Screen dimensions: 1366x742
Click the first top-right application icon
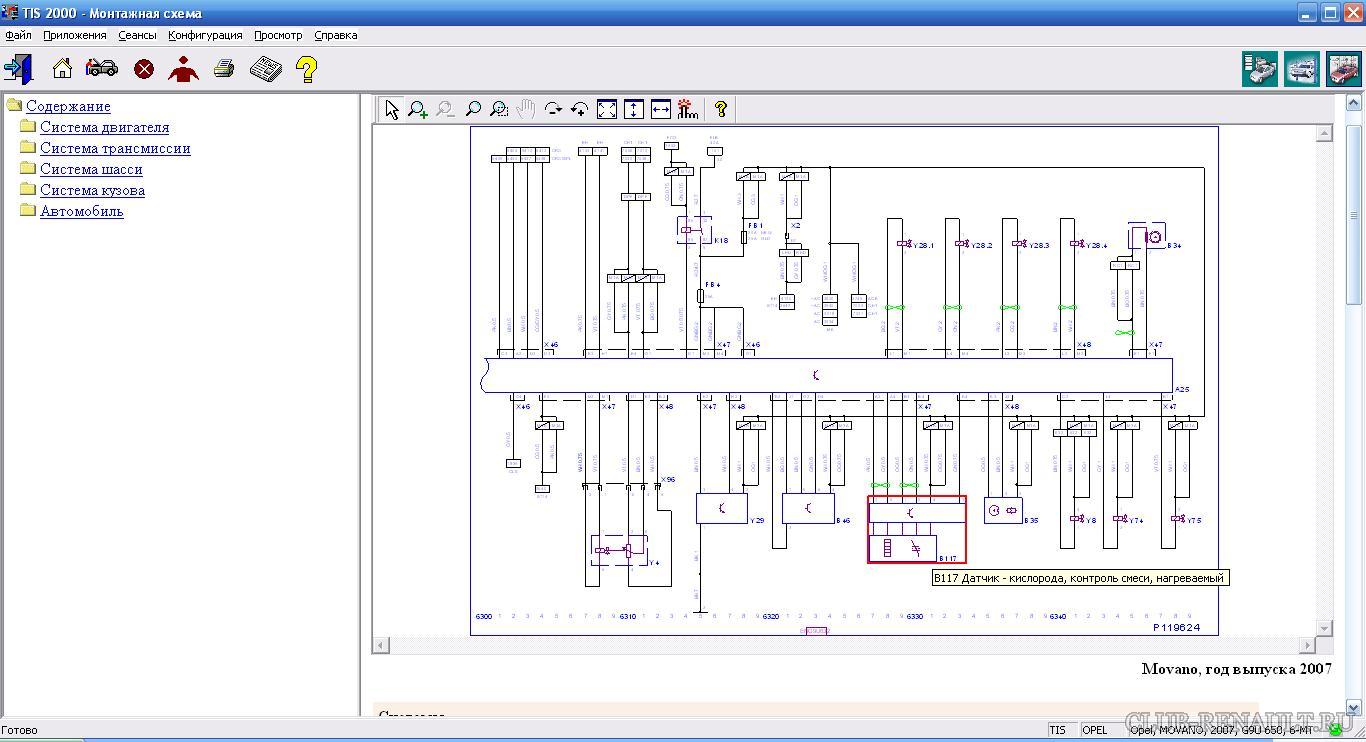(x=1260, y=69)
